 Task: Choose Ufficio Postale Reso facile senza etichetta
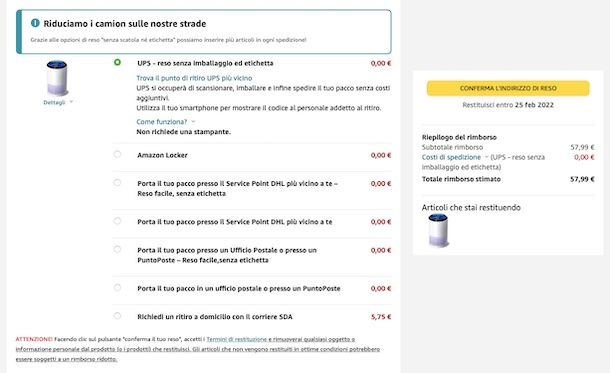[117, 249]
